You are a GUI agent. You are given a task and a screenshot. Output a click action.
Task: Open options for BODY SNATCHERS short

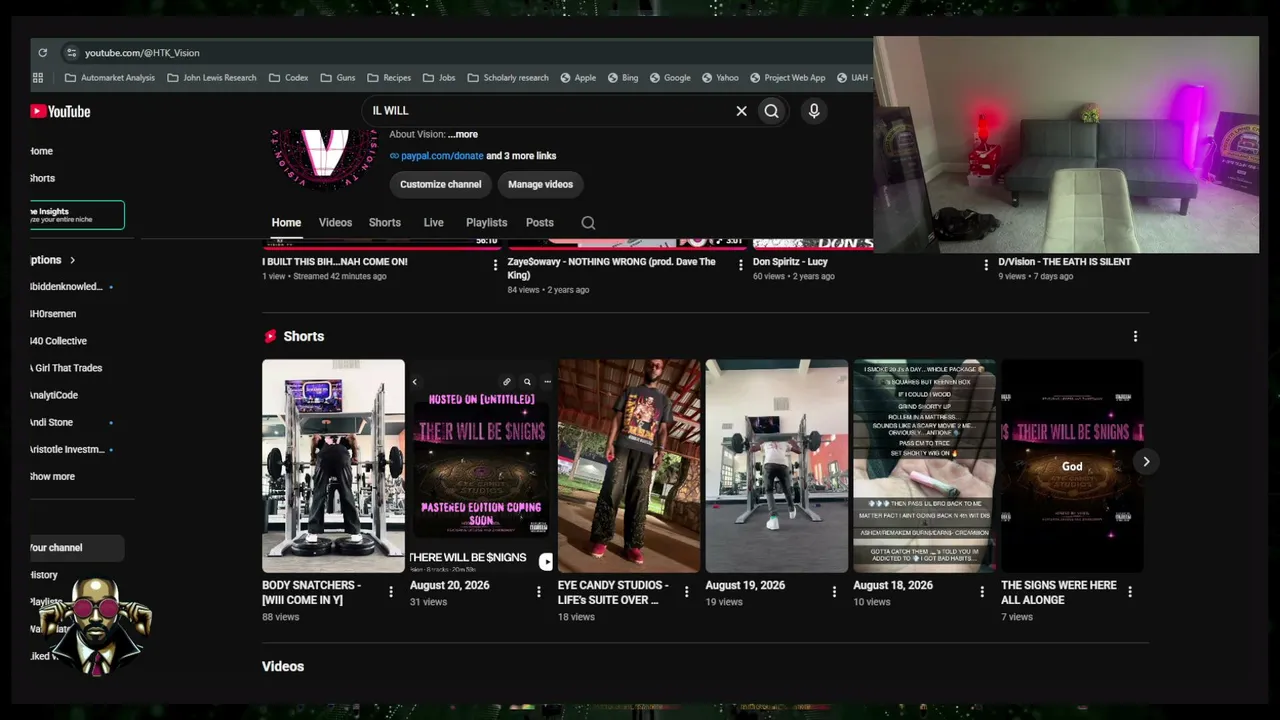click(391, 592)
